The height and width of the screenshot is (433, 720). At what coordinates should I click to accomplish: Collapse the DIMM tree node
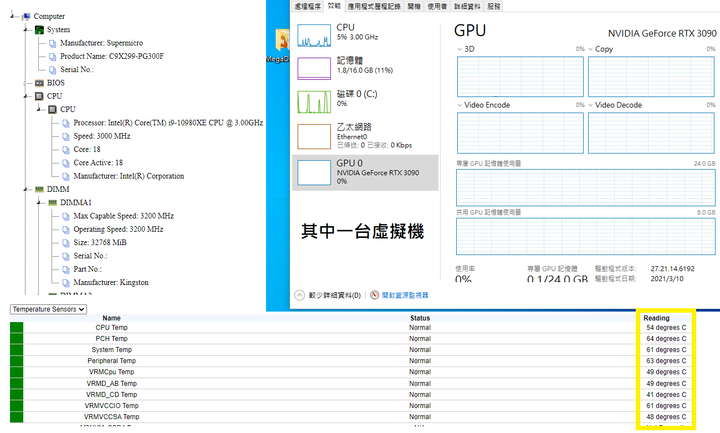pyautogui.click(x=26, y=189)
